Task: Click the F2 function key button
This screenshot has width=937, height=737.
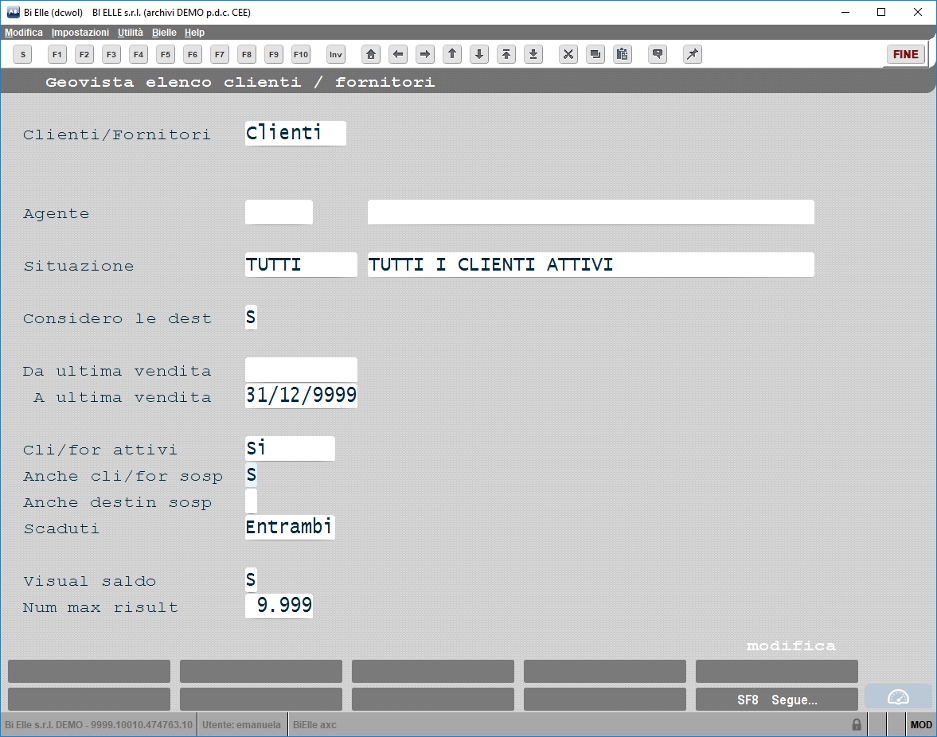Action: [x=84, y=55]
